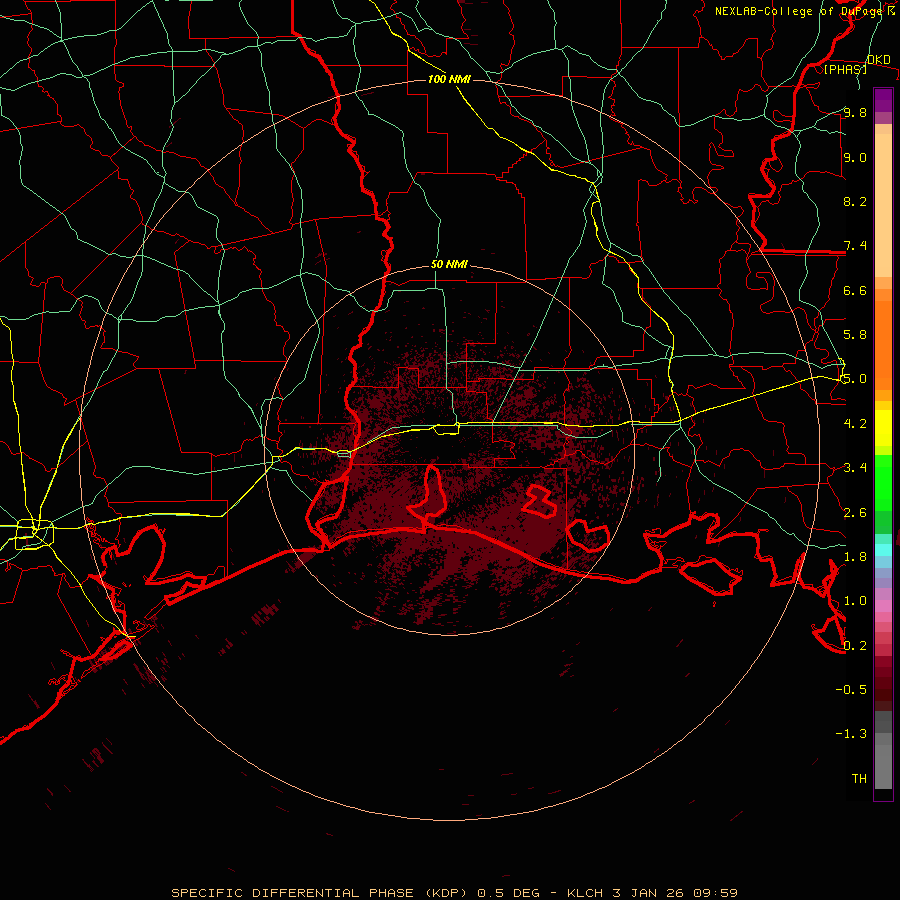Click the NEXLAB-College of DuPage label
Image resolution: width=900 pixels, height=900 pixels.
800,11
